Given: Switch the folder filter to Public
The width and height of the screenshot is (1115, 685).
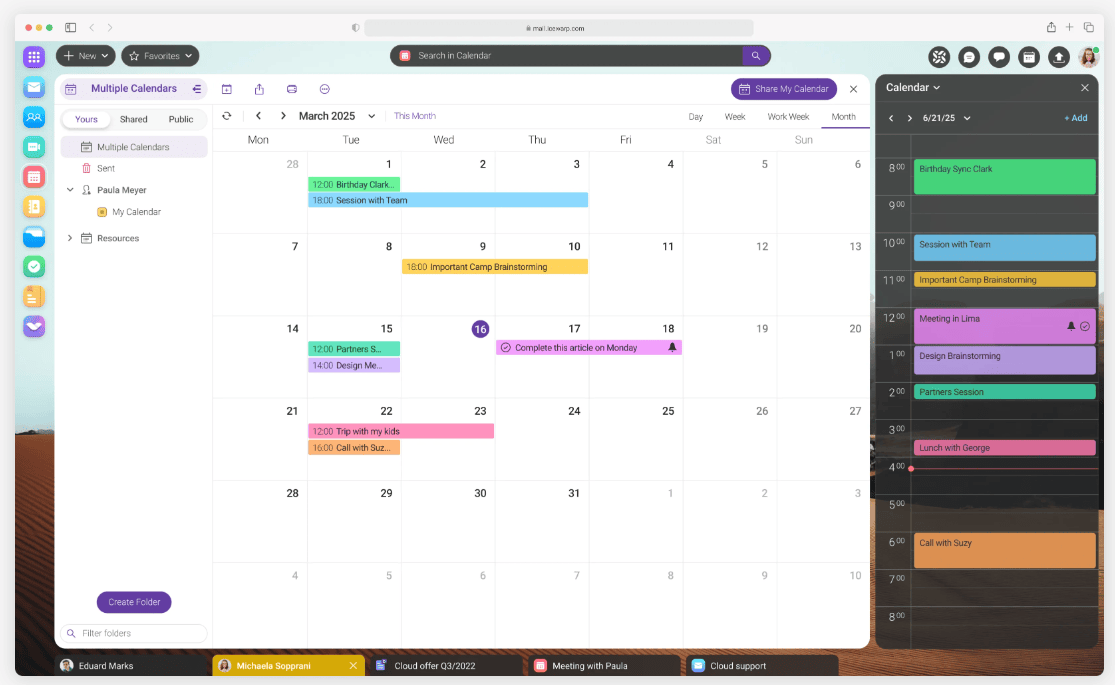Looking at the screenshot, I should [x=181, y=120].
